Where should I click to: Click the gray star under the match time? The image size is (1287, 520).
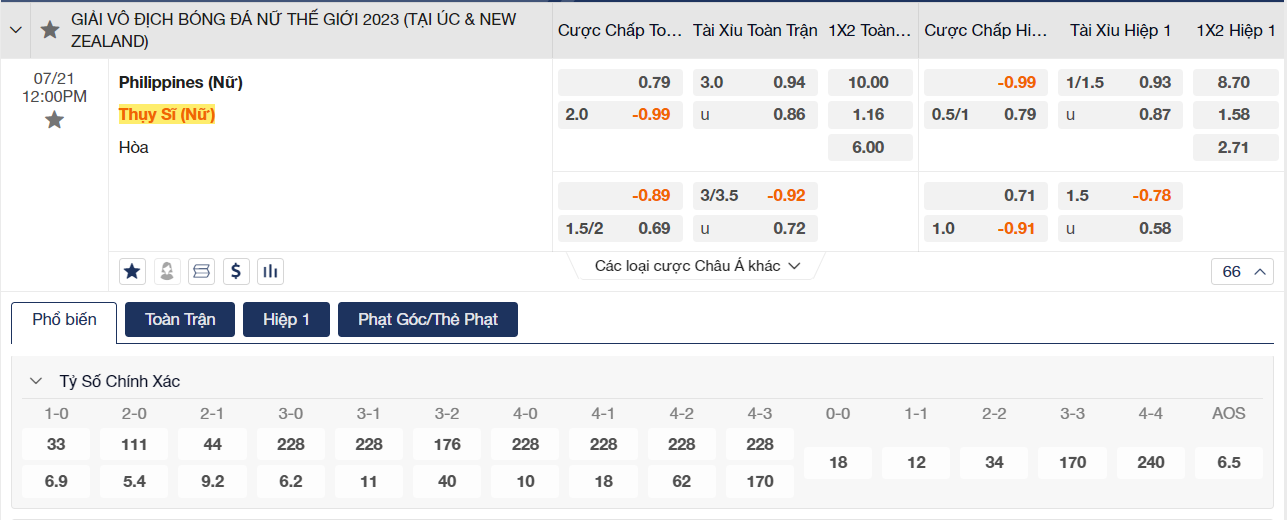54,120
